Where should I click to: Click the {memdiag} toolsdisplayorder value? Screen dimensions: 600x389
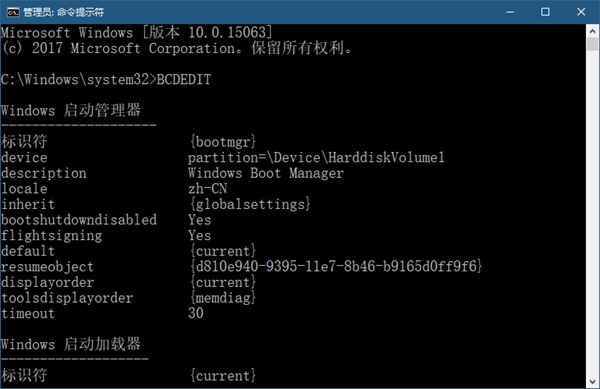click(223, 298)
